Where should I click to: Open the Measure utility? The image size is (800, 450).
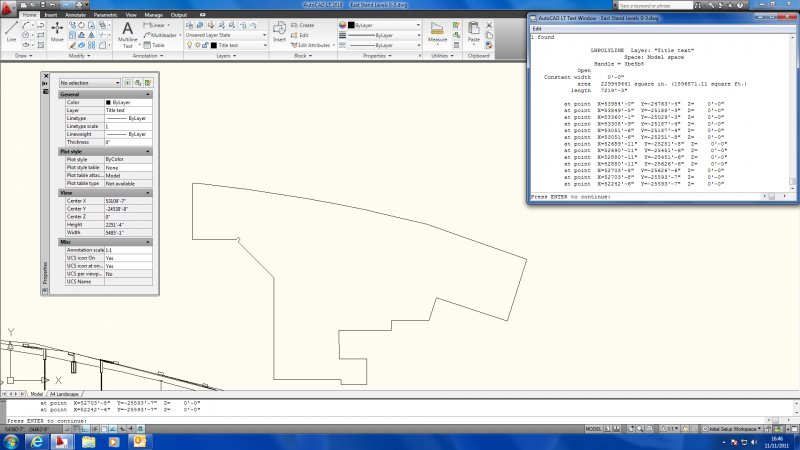437,32
